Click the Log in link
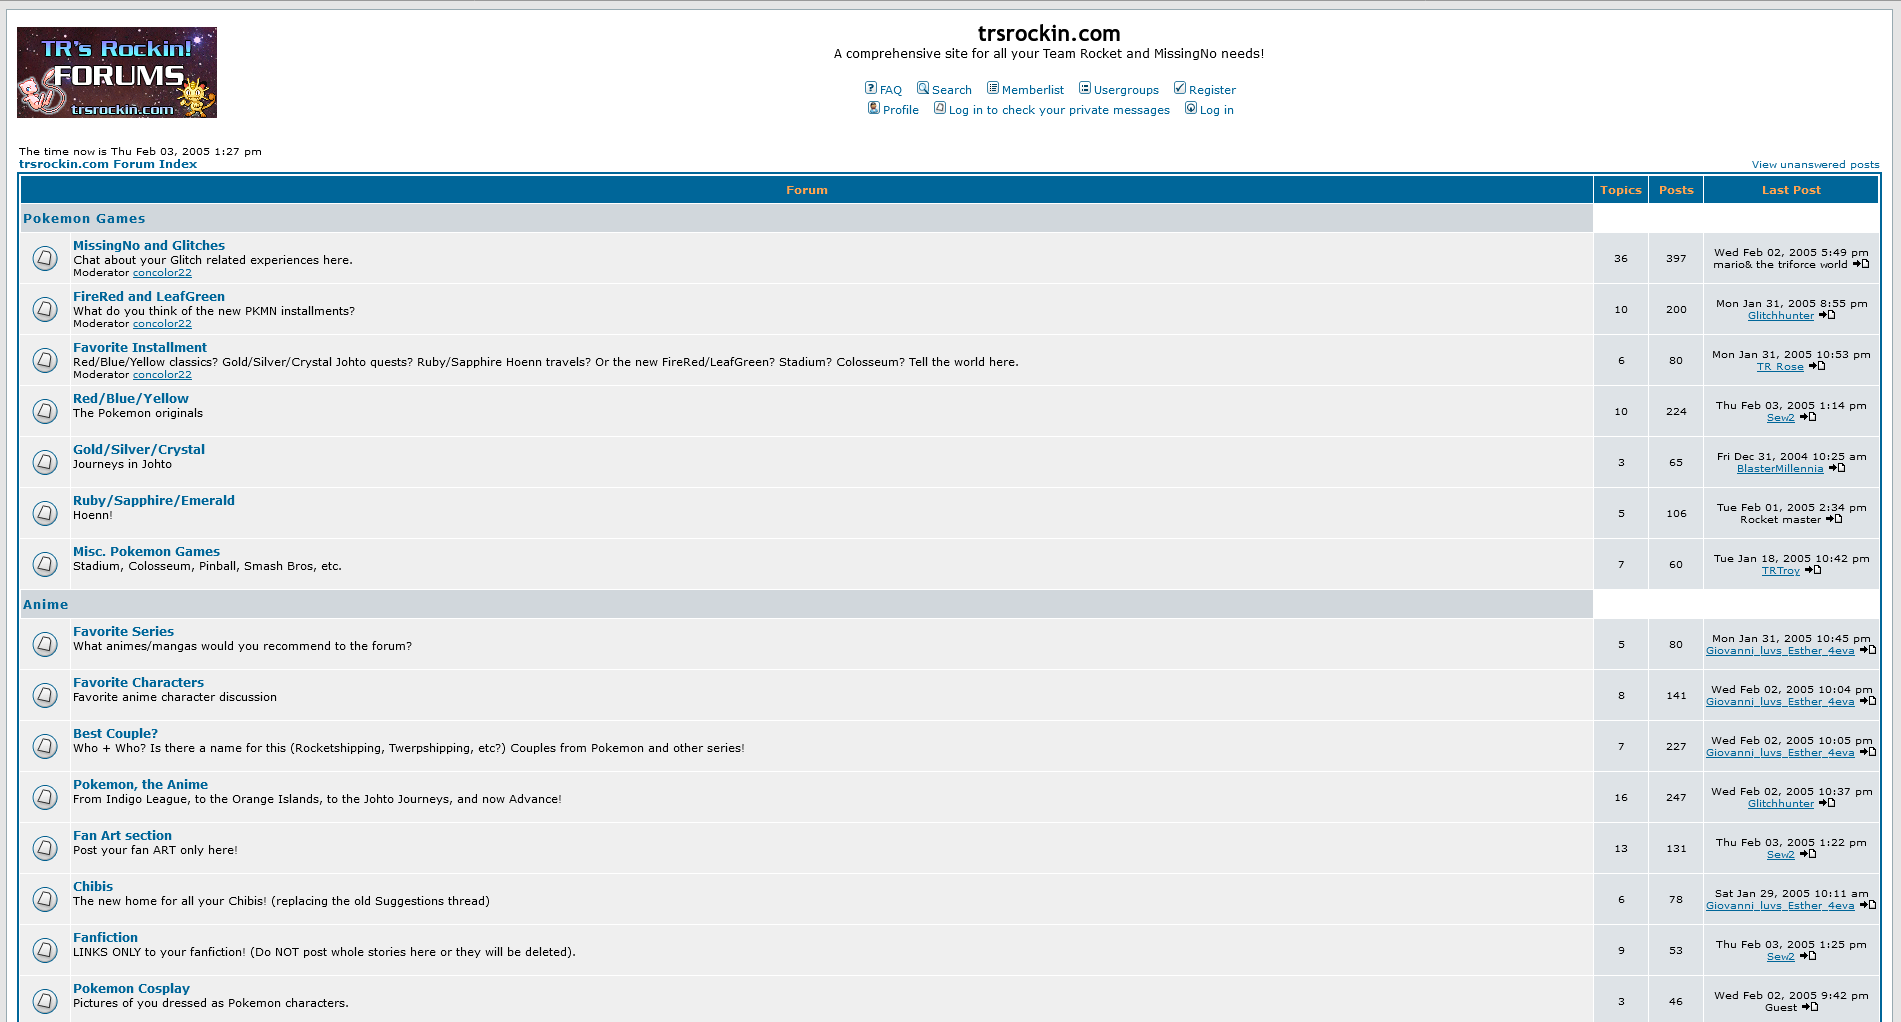Viewport: 1901px width, 1022px height. (1217, 110)
